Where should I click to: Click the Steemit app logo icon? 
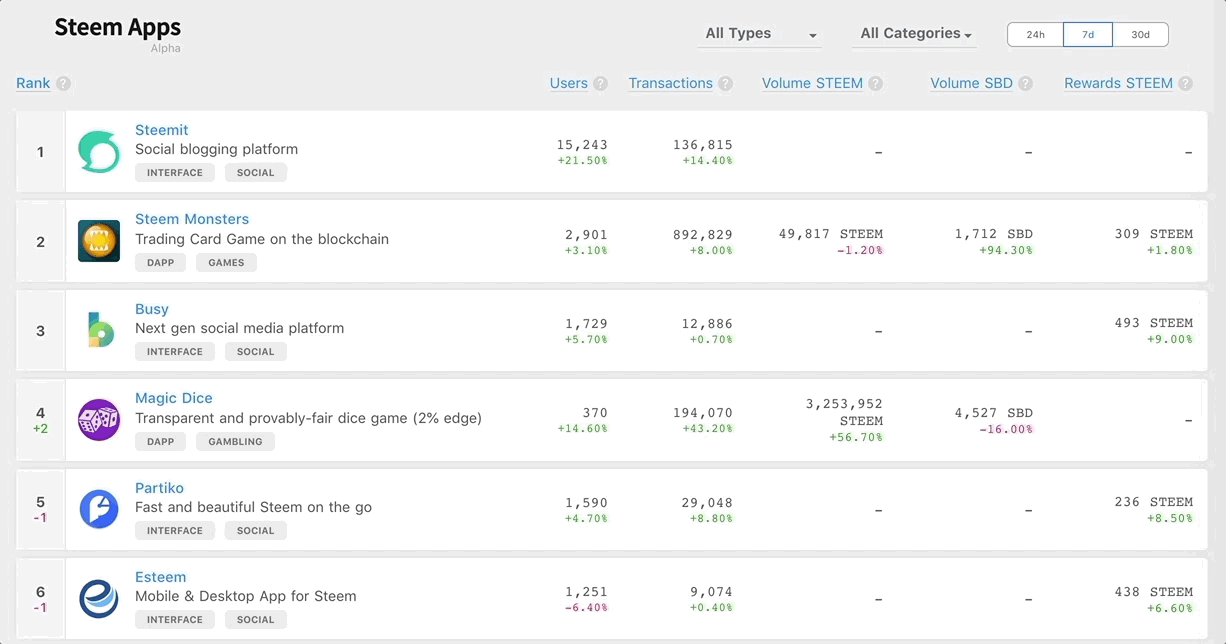point(99,152)
